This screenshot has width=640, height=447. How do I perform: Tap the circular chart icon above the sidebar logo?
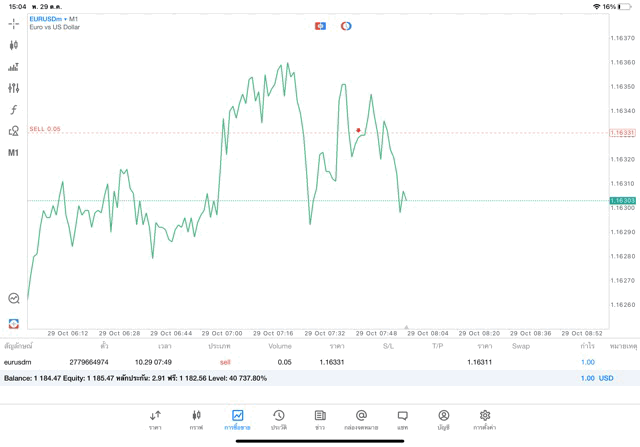point(13,298)
